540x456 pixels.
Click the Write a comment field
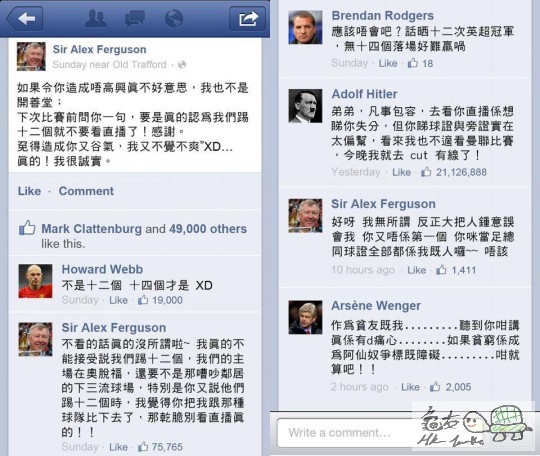tap(344, 433)
